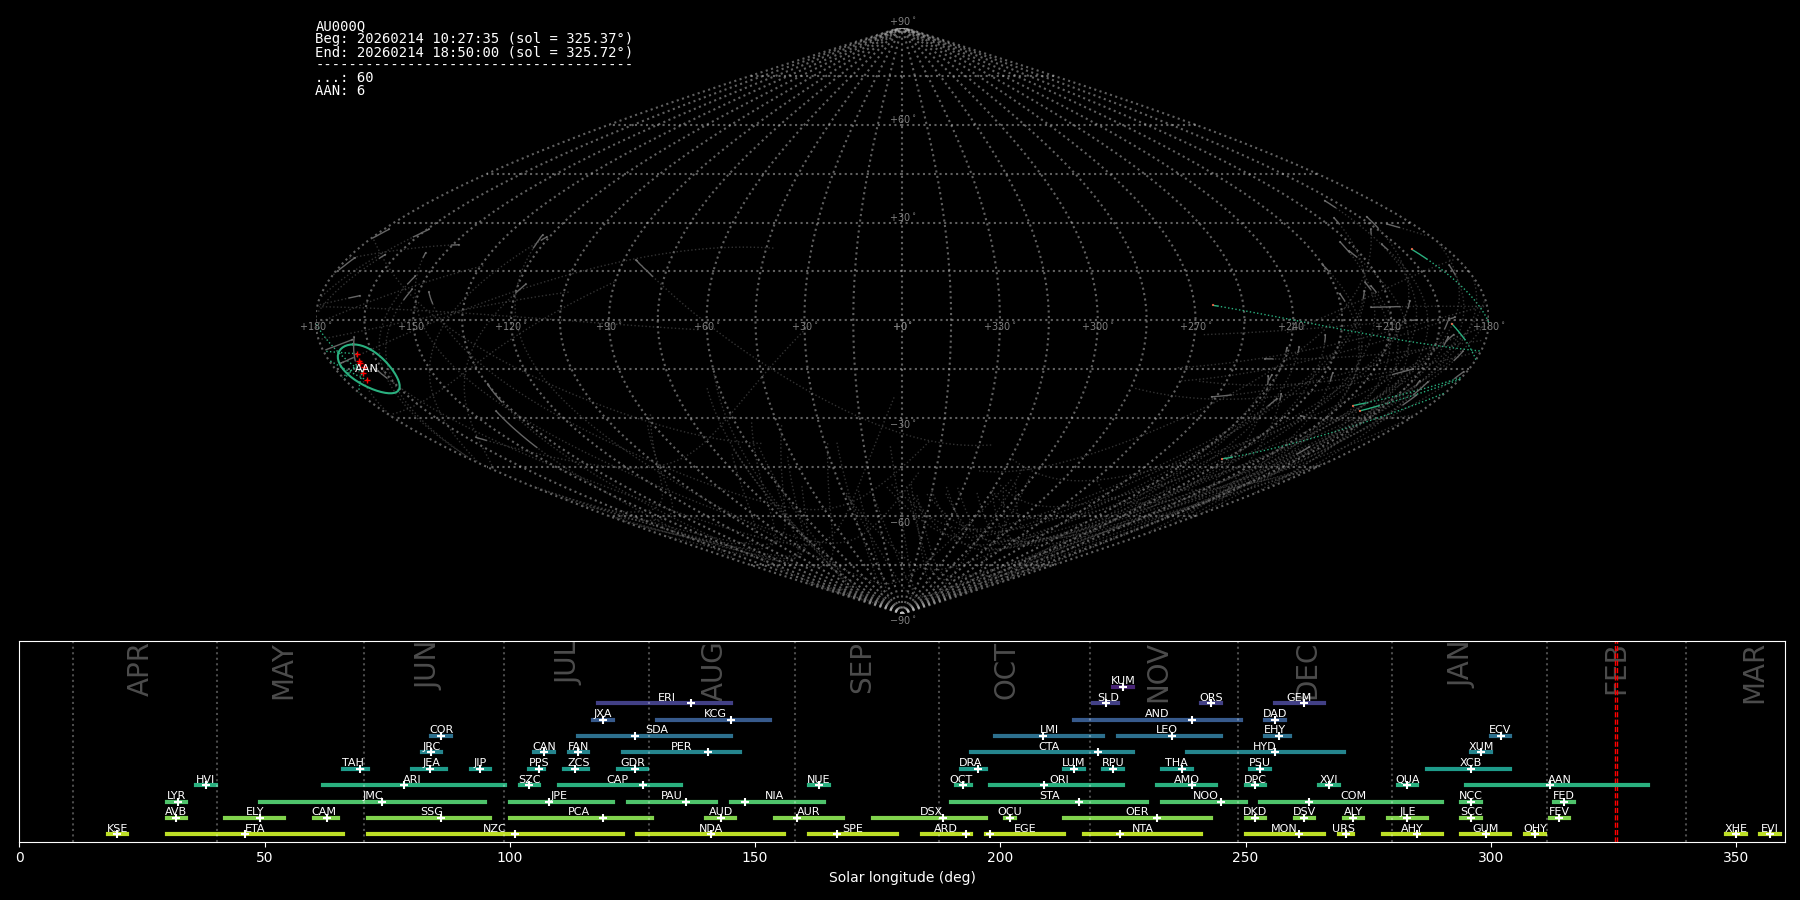
Task: Click the QUA shower label
Action: point(1407,780)
